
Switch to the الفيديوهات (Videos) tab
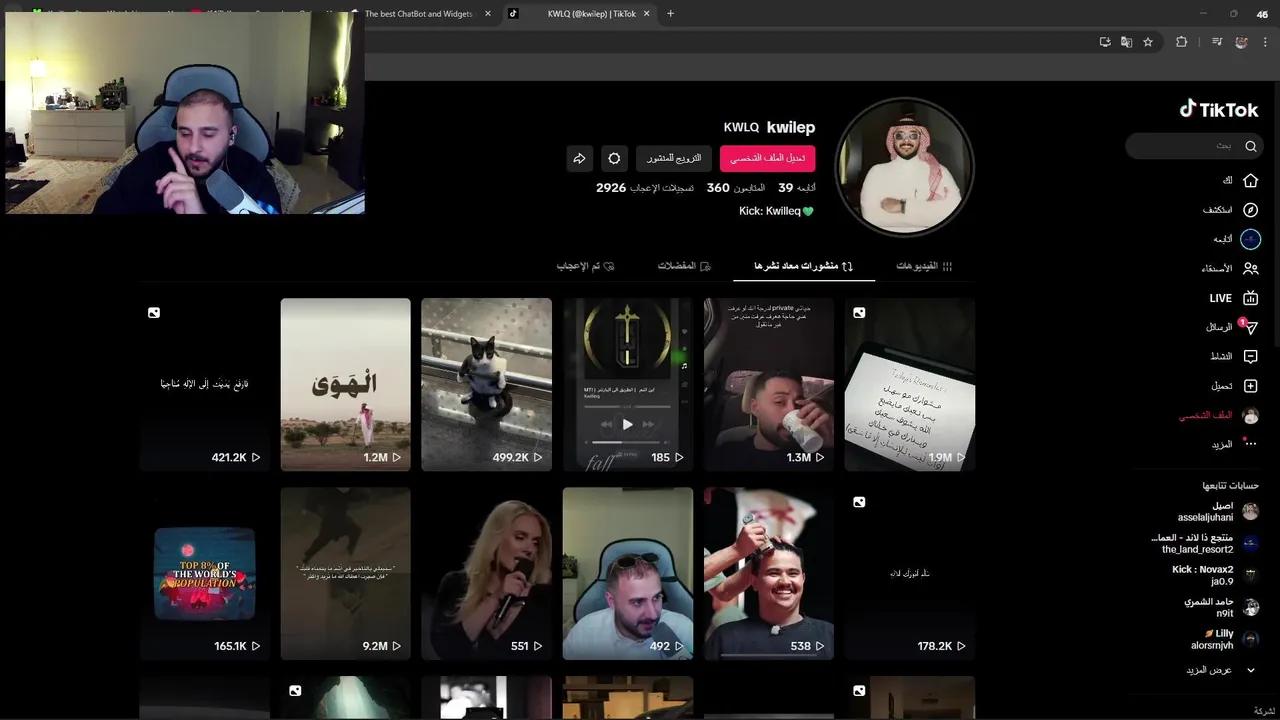pos(924,266)
